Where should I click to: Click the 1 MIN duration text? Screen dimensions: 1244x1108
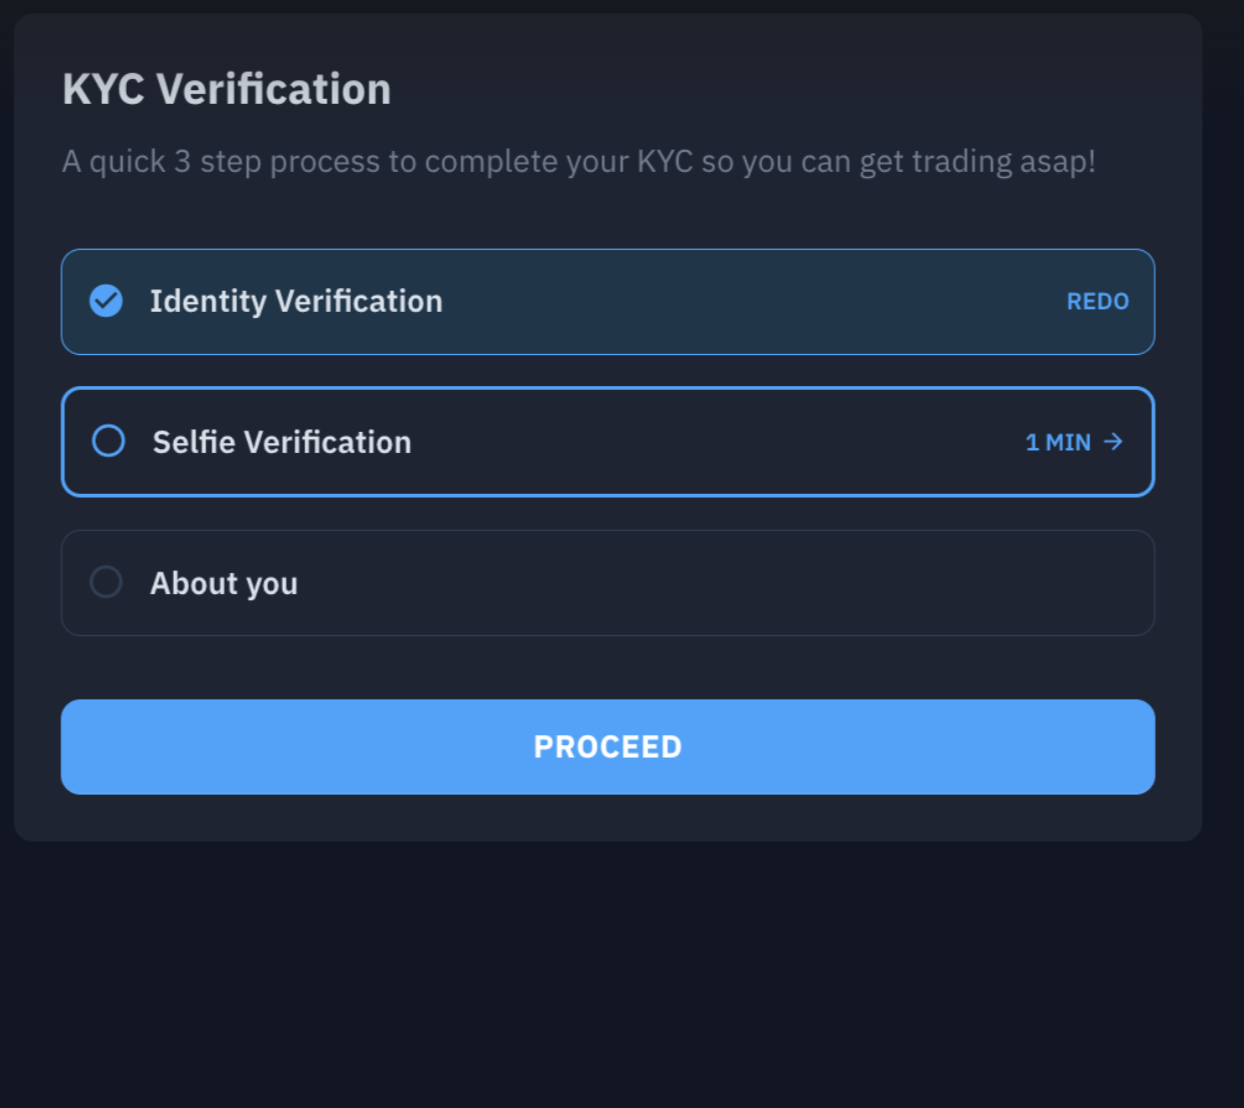point(1058,442)
